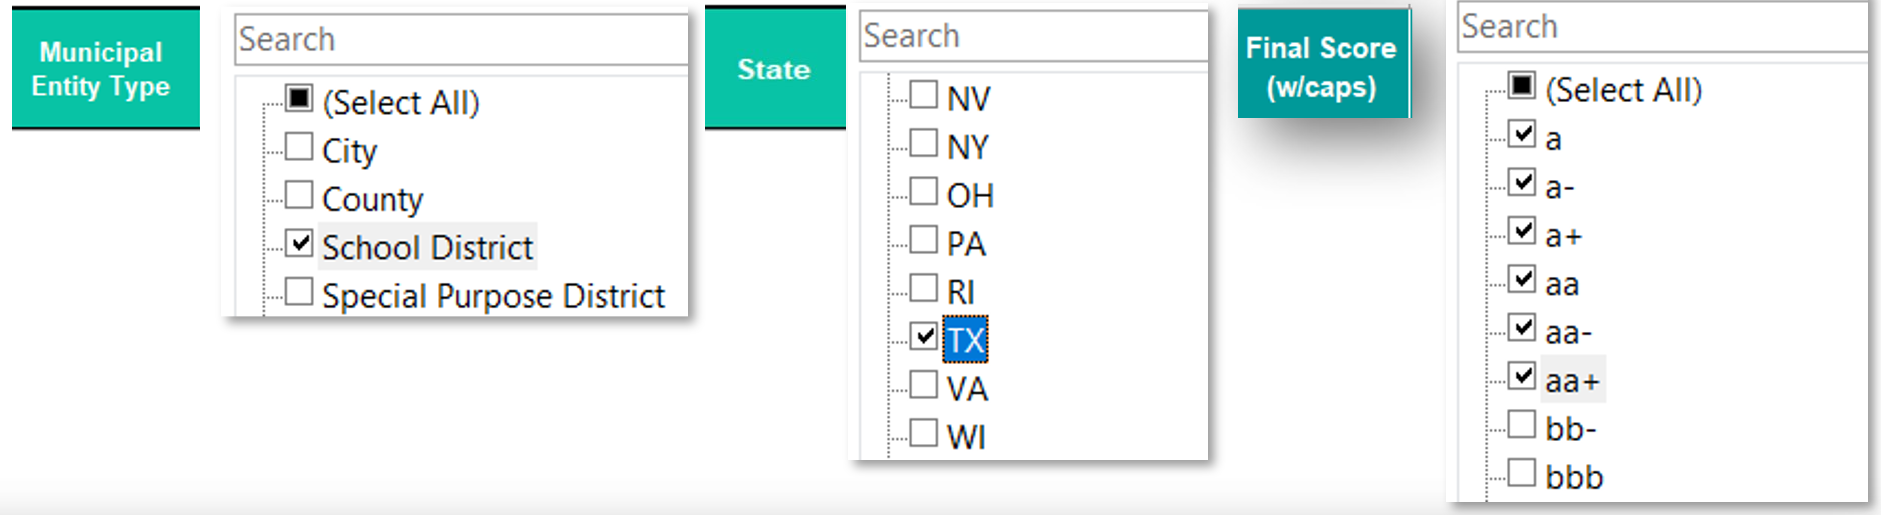Check the City entity type checkbox
1881x515 pixels.
(x=299, y=147)
